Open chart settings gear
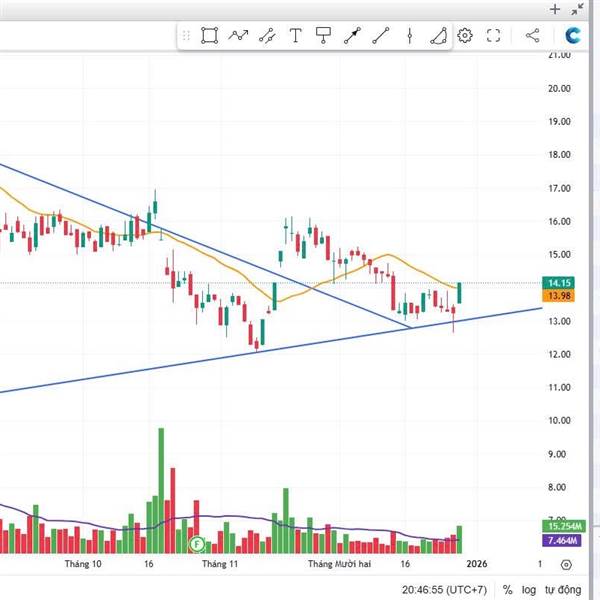Image resolution: width=600 pixels, height=600 pixels. (465, 36)
